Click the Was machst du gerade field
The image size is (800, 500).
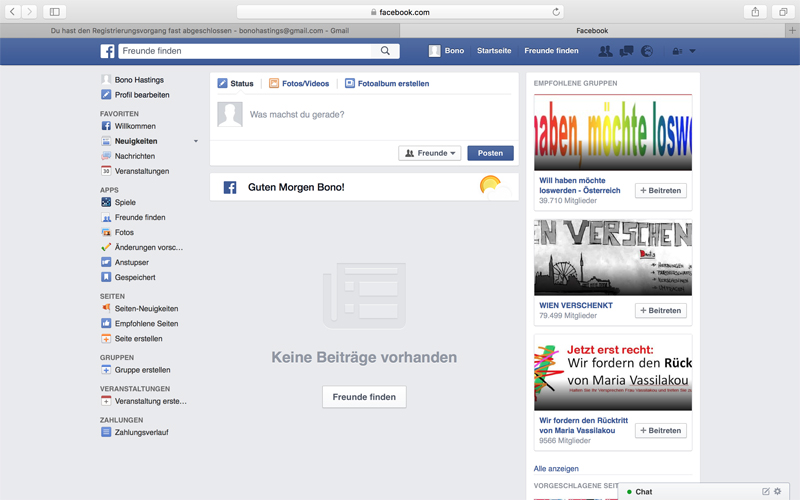click(380, 115)
